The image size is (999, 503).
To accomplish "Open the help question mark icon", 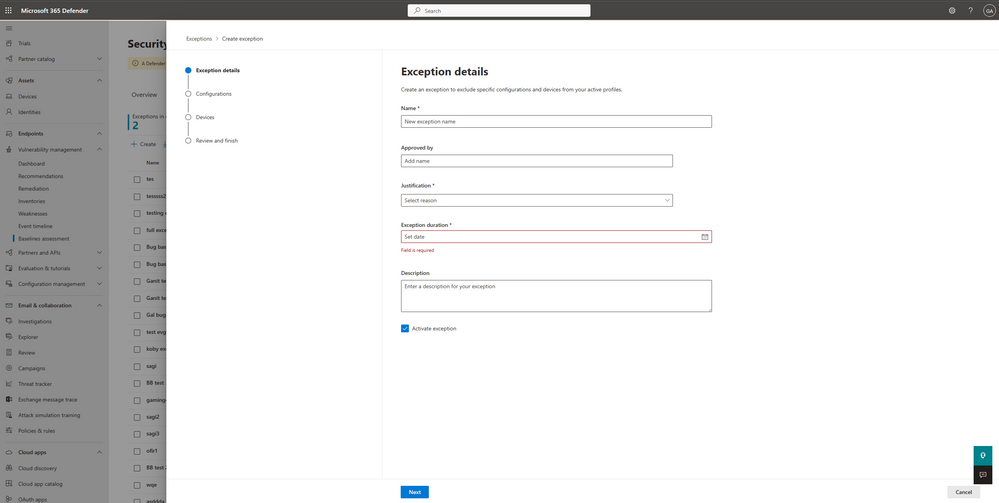I will coord(970,10).
